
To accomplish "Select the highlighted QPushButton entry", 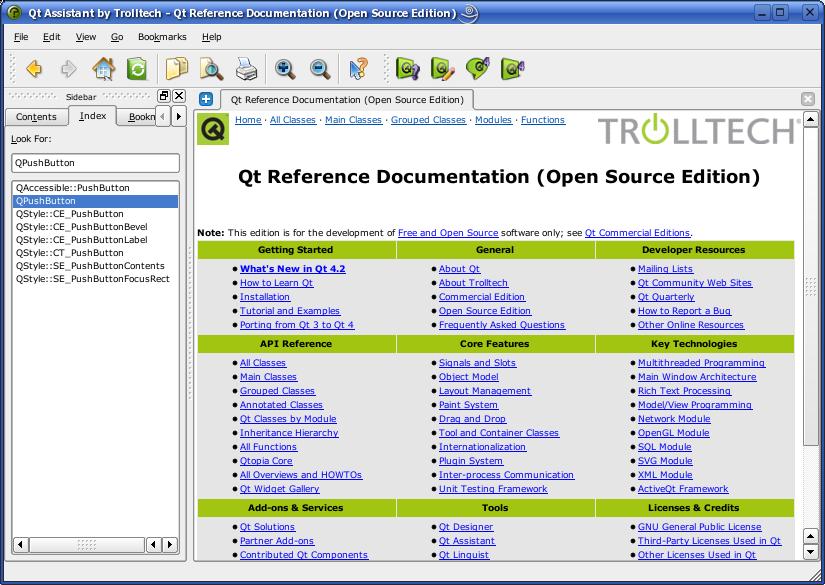I will (x=95, y=201).
